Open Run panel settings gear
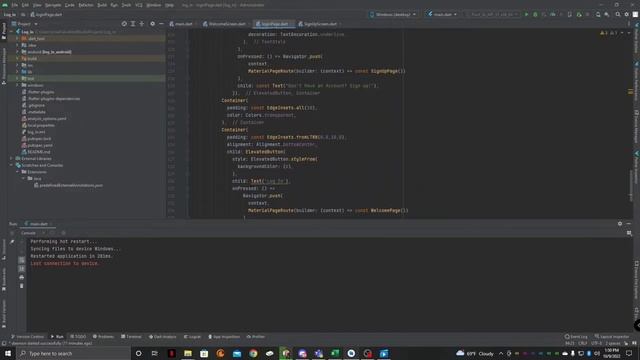 [x=620, y=224]
